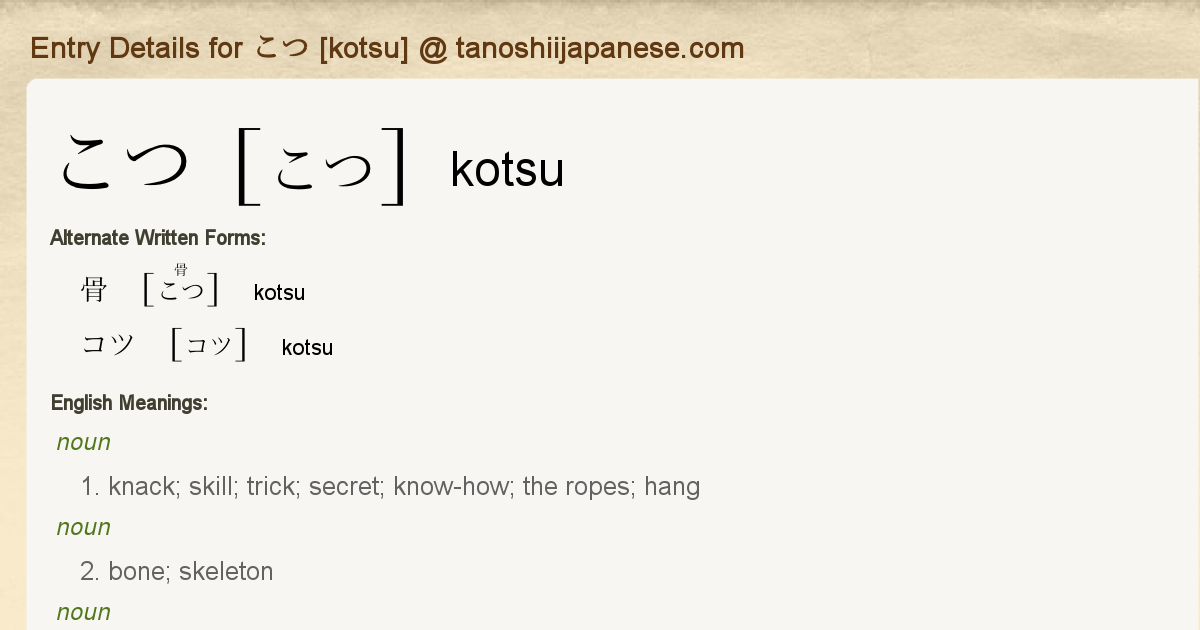Click the 'Alternate Written Forms:' label
Screen dimensions: 1200x630
[157, 238]
